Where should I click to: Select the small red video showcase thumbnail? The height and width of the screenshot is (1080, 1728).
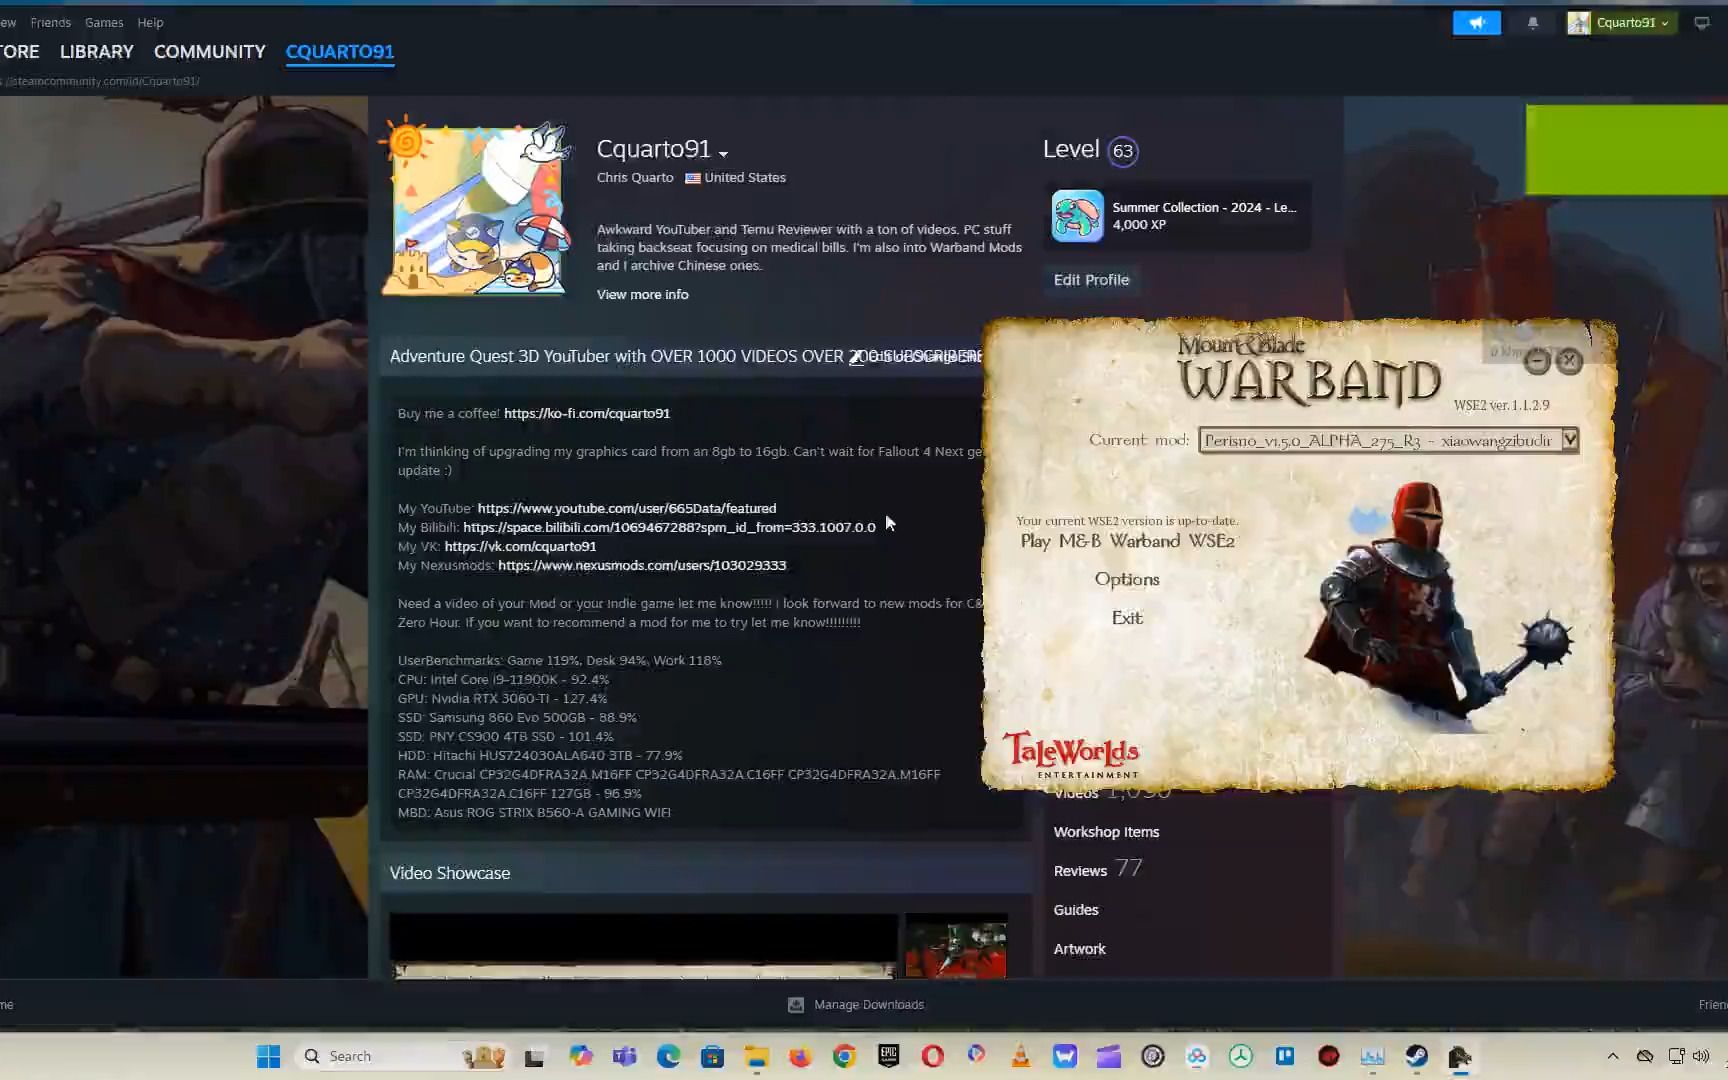956,948
